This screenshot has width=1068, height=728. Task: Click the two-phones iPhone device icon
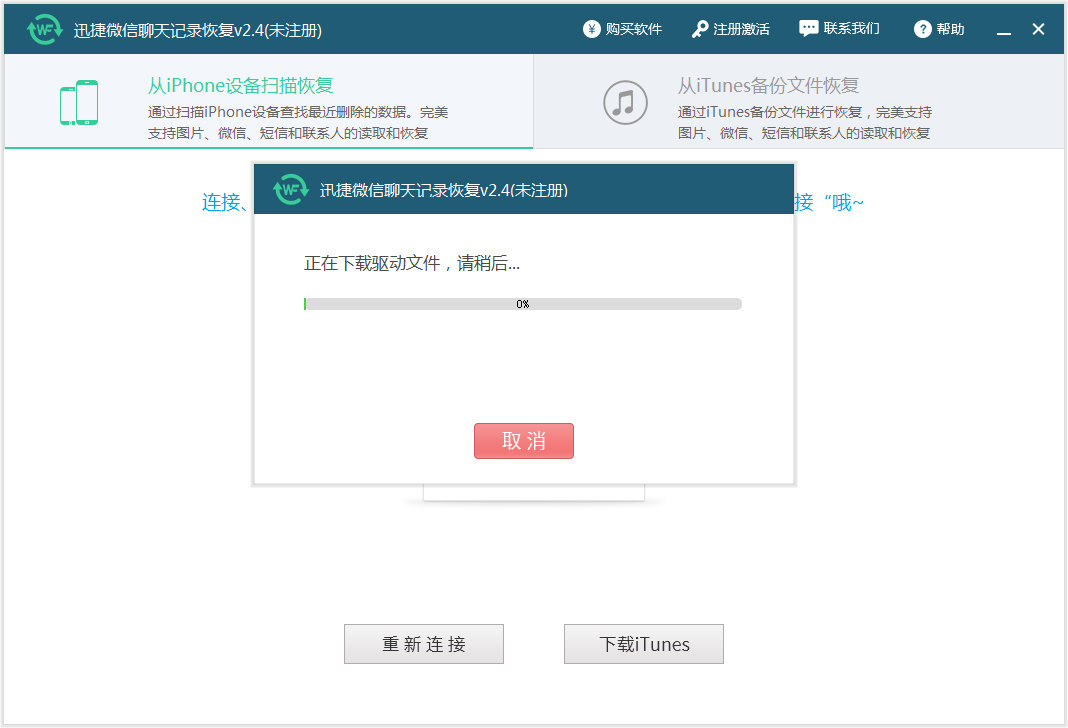[79, 103]
